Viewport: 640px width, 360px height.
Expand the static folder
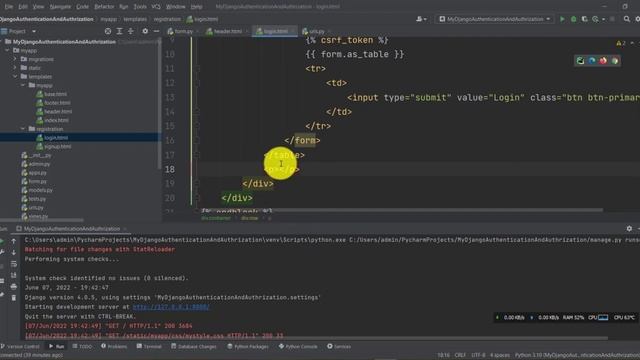tap(15, 68)
